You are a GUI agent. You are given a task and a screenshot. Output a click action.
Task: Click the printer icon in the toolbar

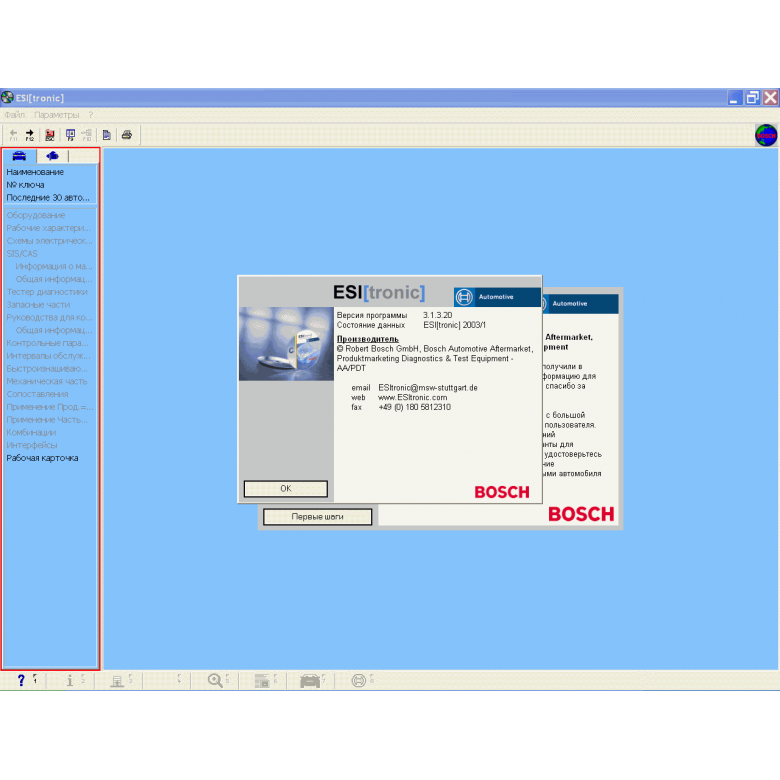click(x=127, y=135)
